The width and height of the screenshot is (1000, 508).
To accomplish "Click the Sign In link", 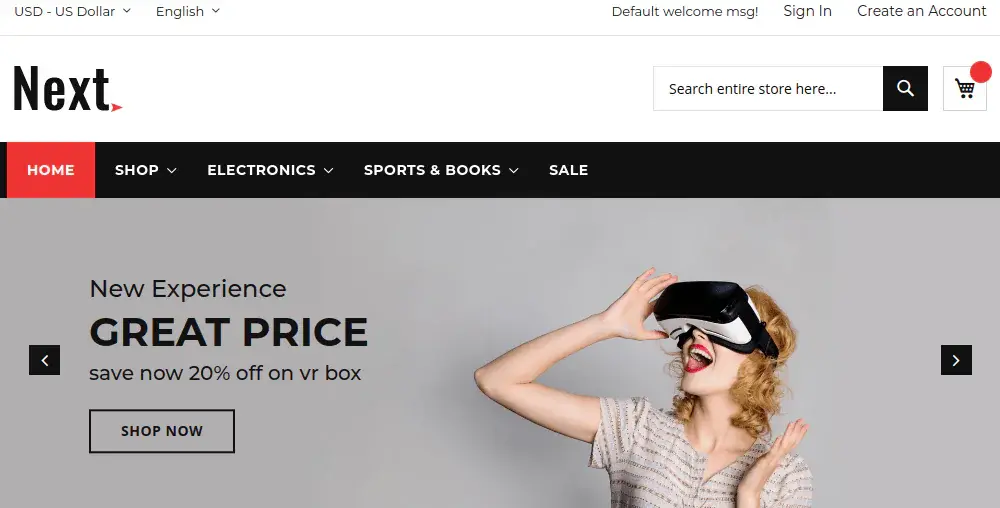I will click(807, 11).
